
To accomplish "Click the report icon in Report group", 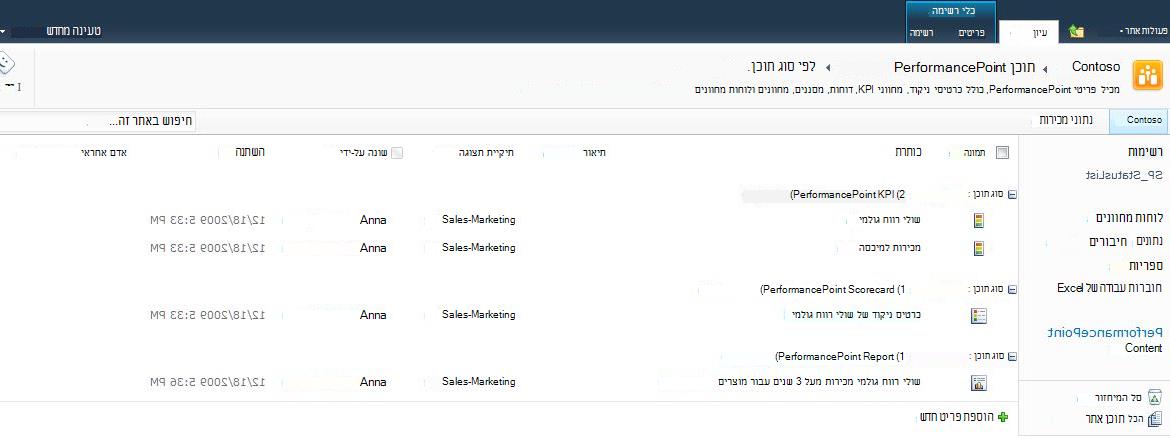I will click(x=978, y=383).
